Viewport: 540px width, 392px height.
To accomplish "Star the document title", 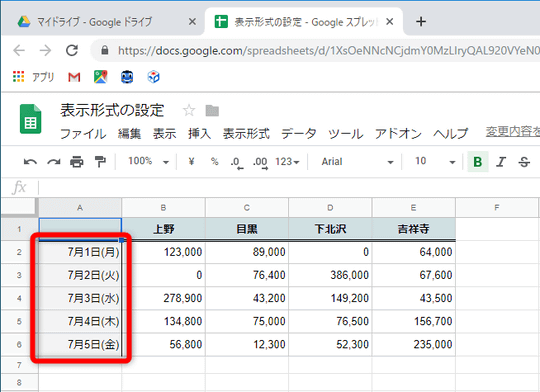I will click(x=189, y=111).
